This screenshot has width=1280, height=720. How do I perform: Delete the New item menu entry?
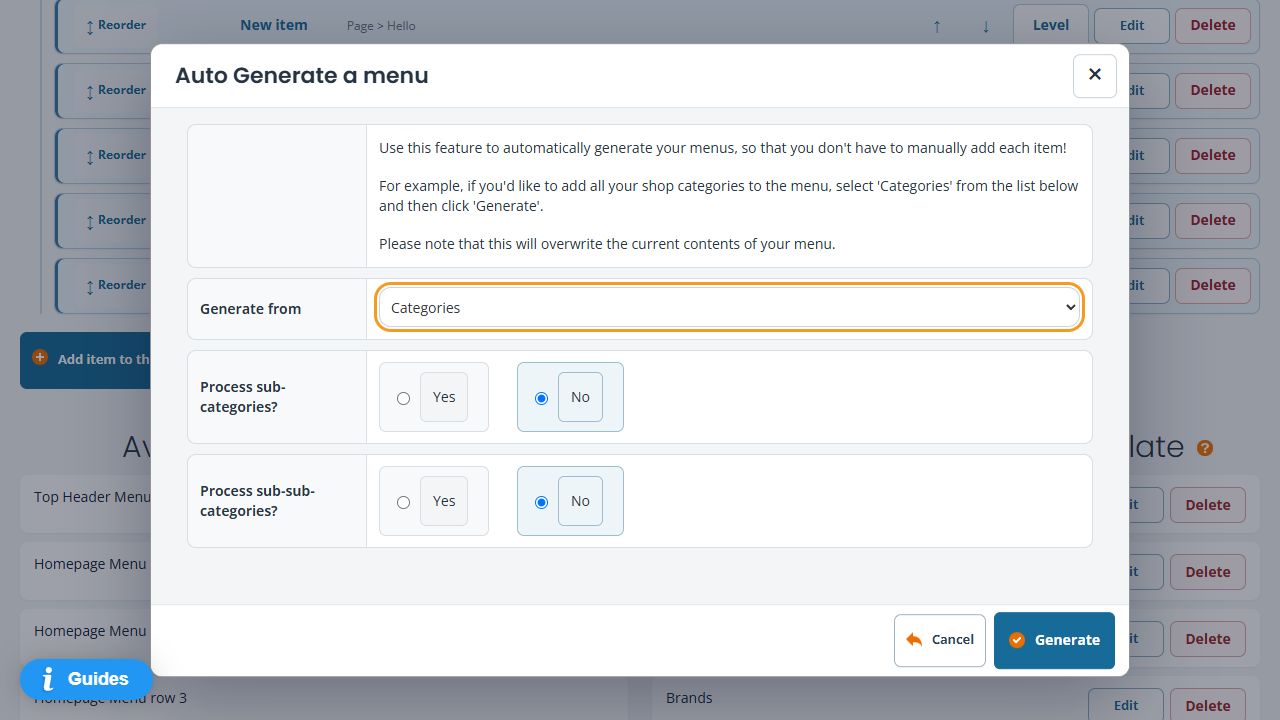point(1213,25)
